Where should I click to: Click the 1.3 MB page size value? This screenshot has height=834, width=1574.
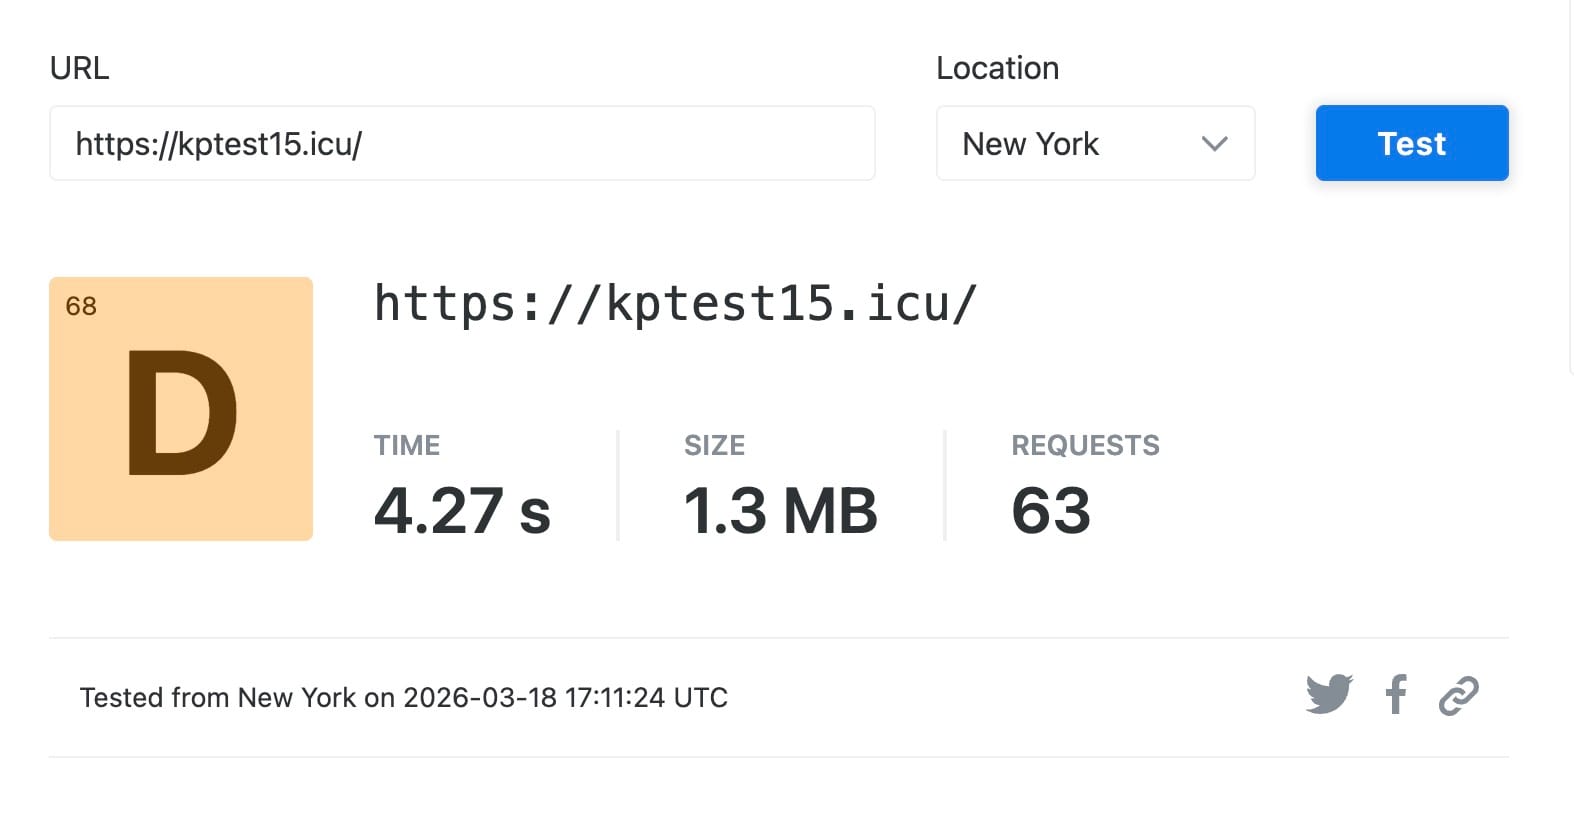pos(780,511)
